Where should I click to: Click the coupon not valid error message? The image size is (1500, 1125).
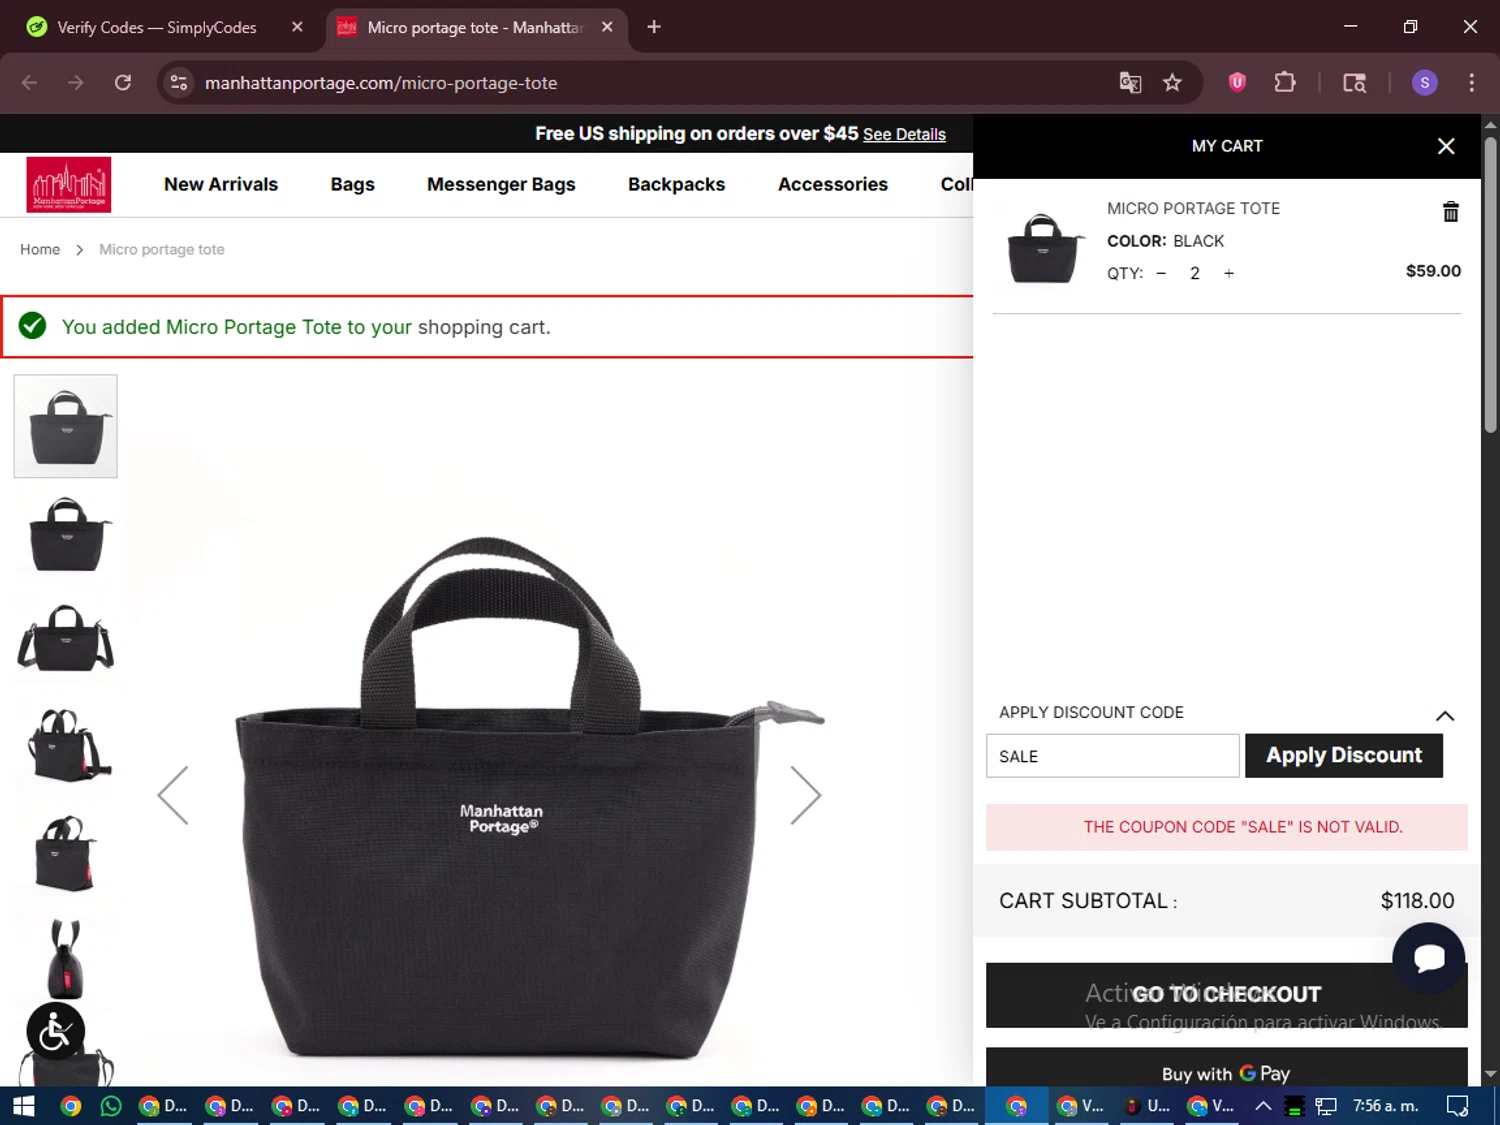click(x=1227, y=827)
